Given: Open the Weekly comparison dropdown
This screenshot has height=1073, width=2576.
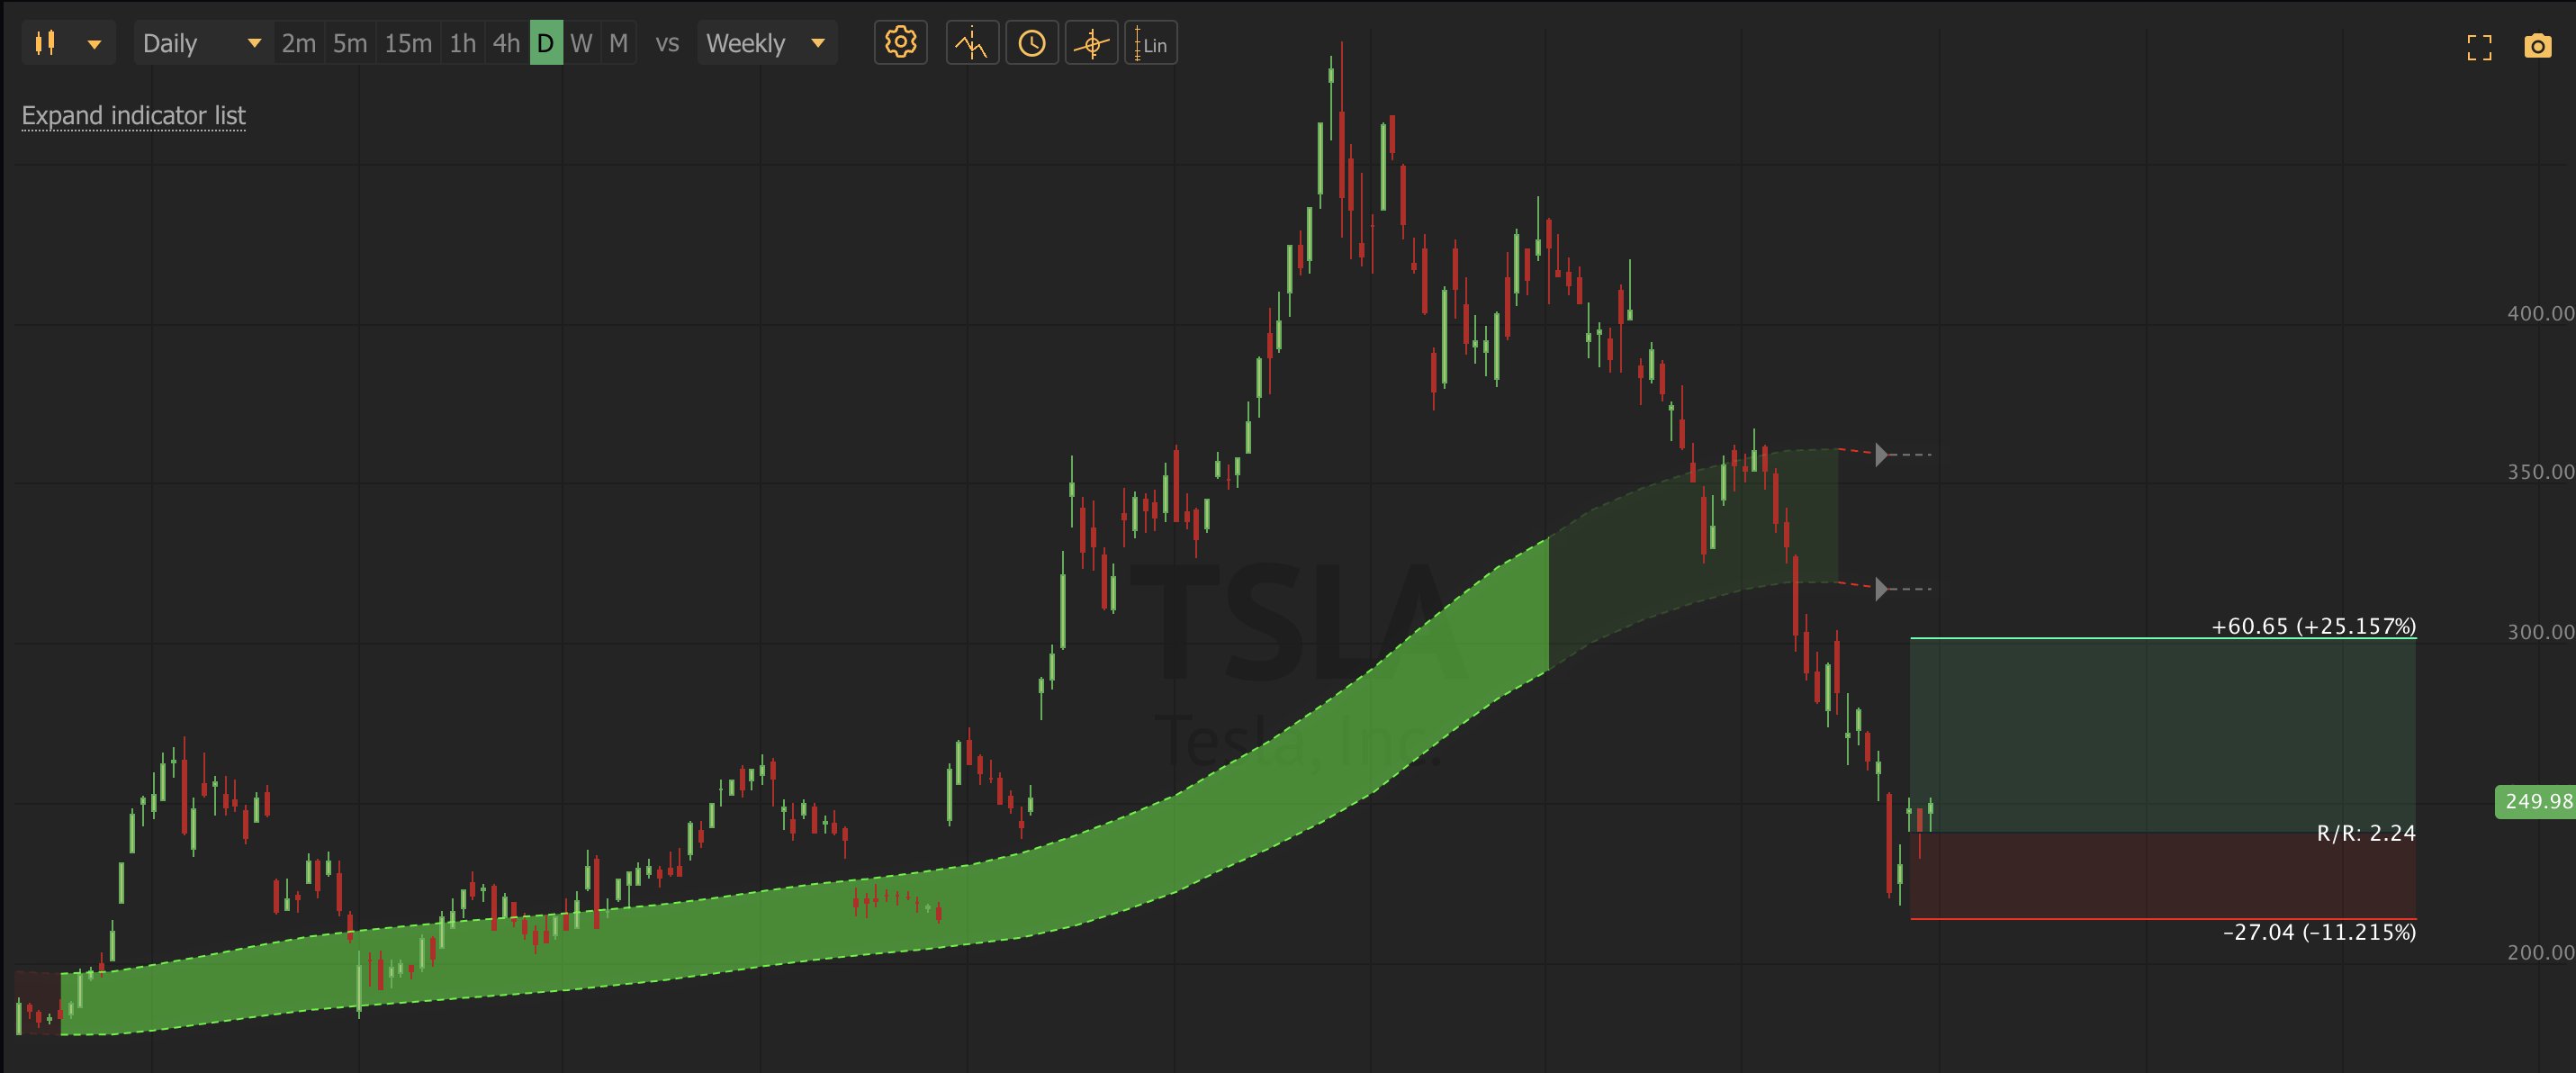Looking at the screenshot, I should pos(767,43).
